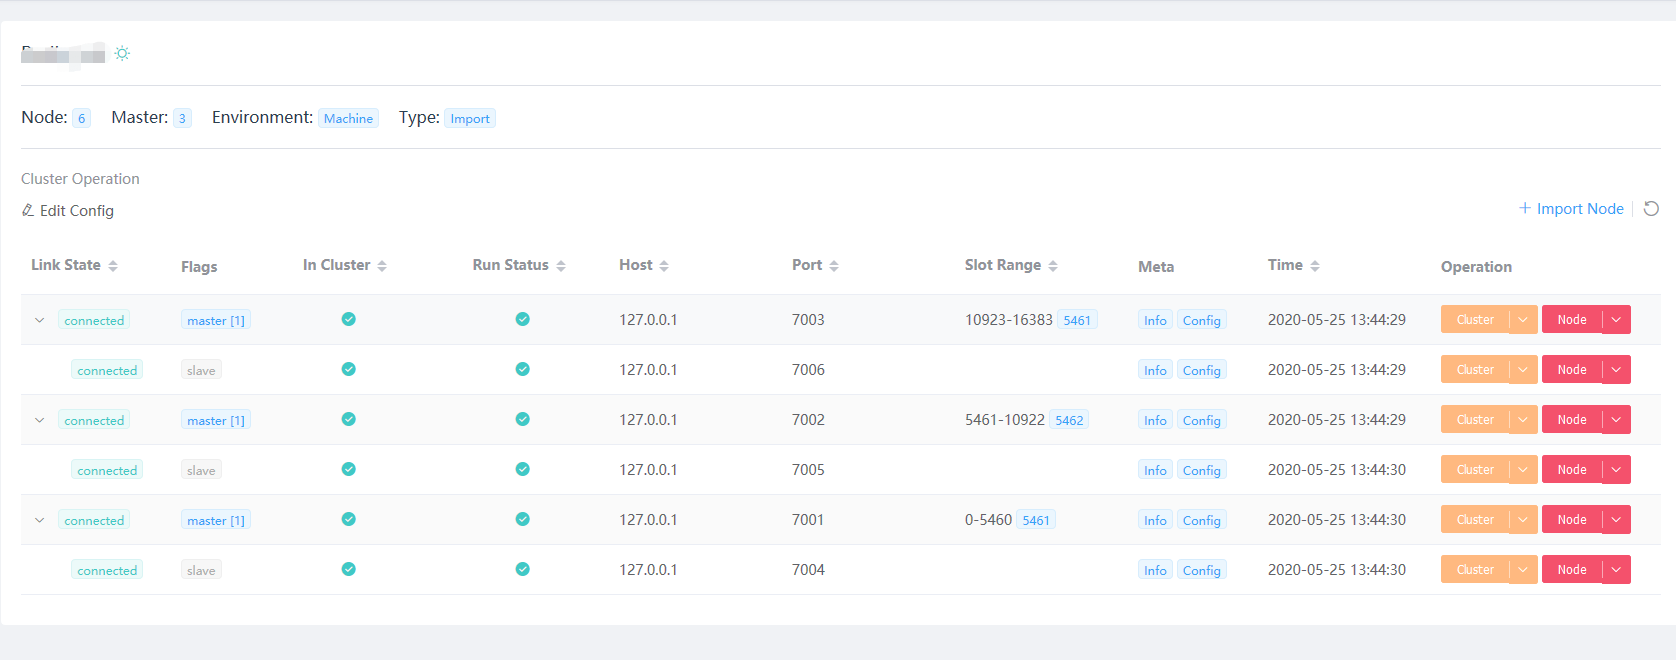Select slot range 10923-16383 text
The width and height of the screenshot is (1676, 660).
coord(1008,320)
